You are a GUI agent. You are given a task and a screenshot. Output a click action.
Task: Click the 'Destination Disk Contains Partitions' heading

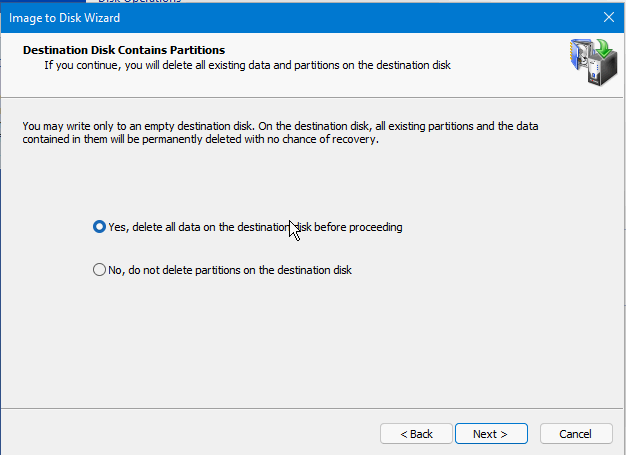[123, 50]
